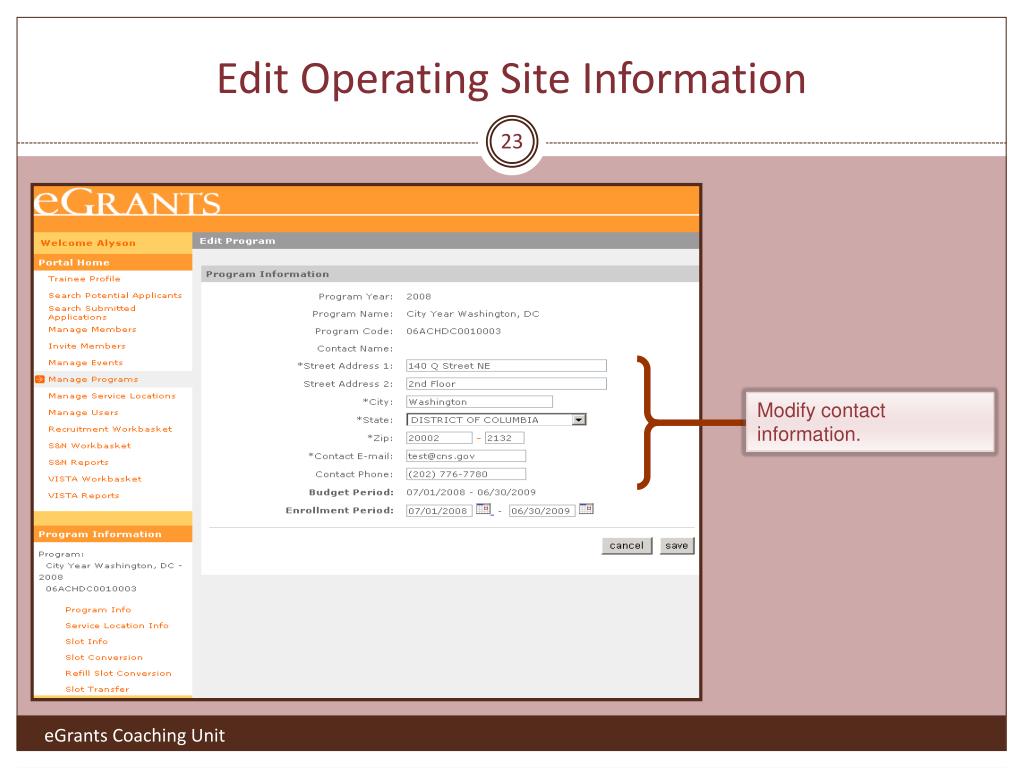Click the Edit Program header bar
1024x768 pixels.
[445, 240]
